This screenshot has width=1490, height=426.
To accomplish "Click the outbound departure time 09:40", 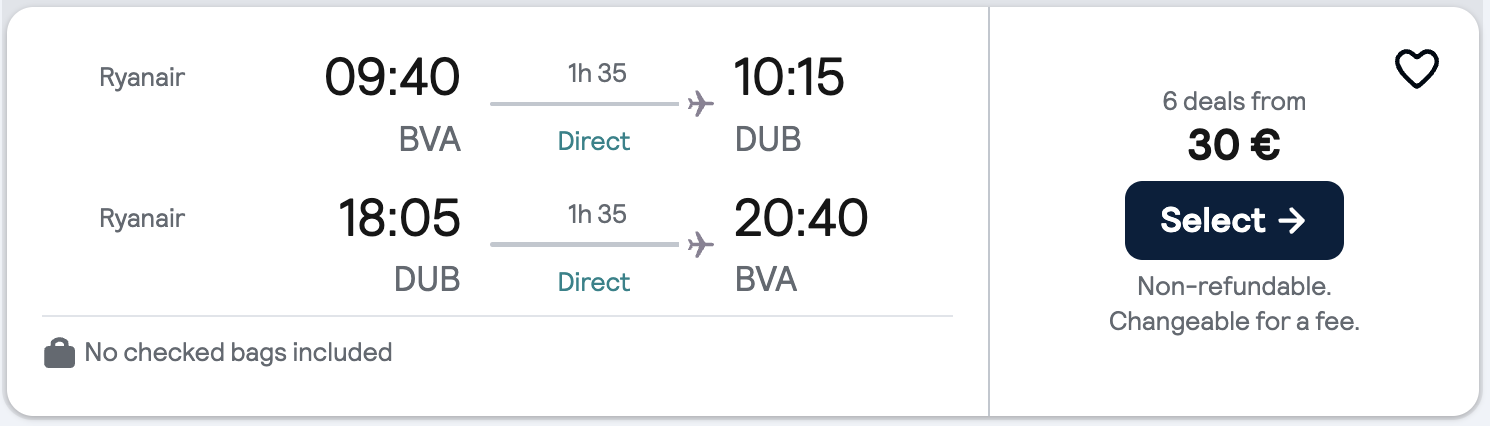I will click(x=392, y=78).
